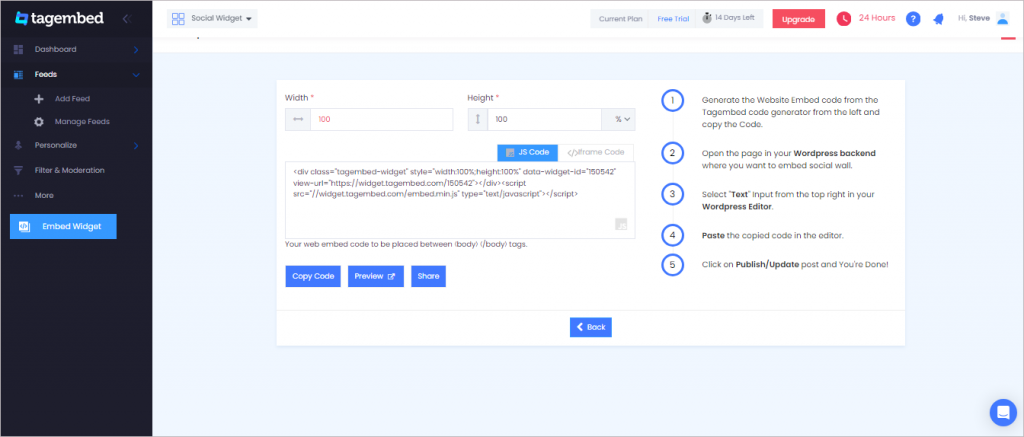This screenshot has width=1024, height=437.
Task: Expand the Dashboard submenu chevron
Action: coord(136,49)
